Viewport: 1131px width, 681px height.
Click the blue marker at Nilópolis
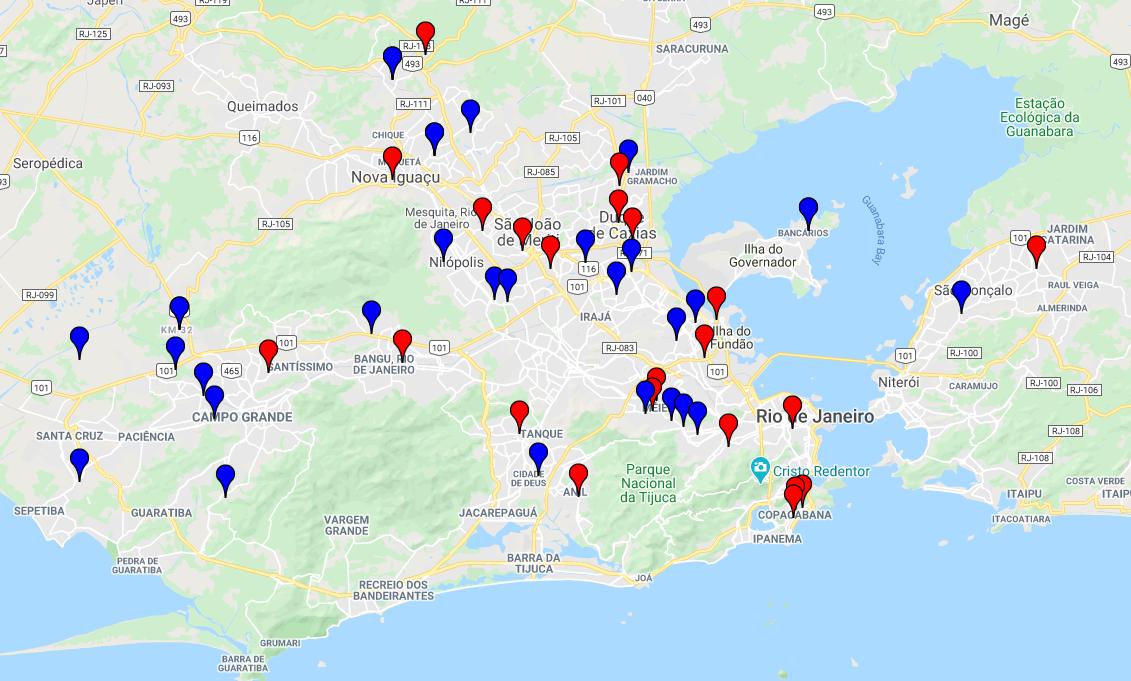[444, 242]
